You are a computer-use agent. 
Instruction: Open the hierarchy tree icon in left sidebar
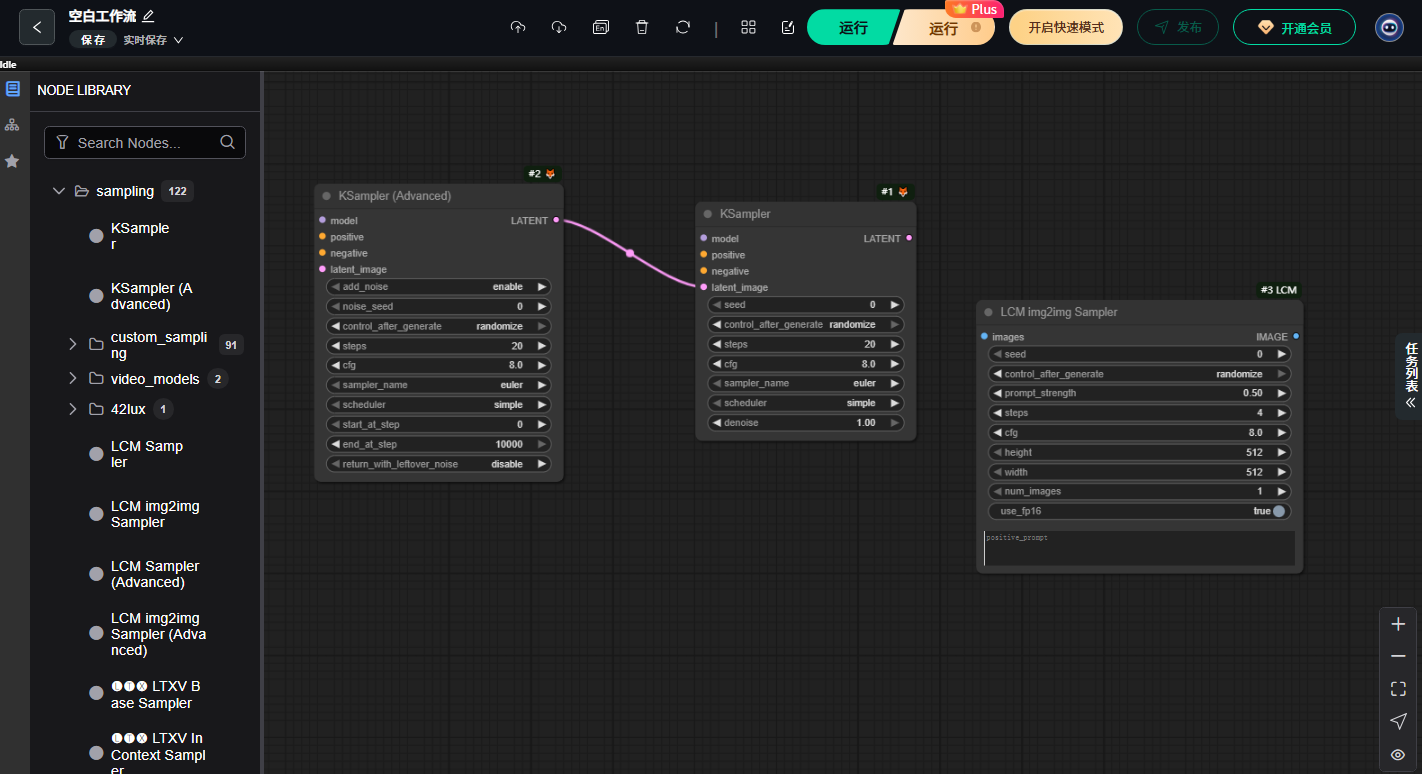tap(12, 125)
